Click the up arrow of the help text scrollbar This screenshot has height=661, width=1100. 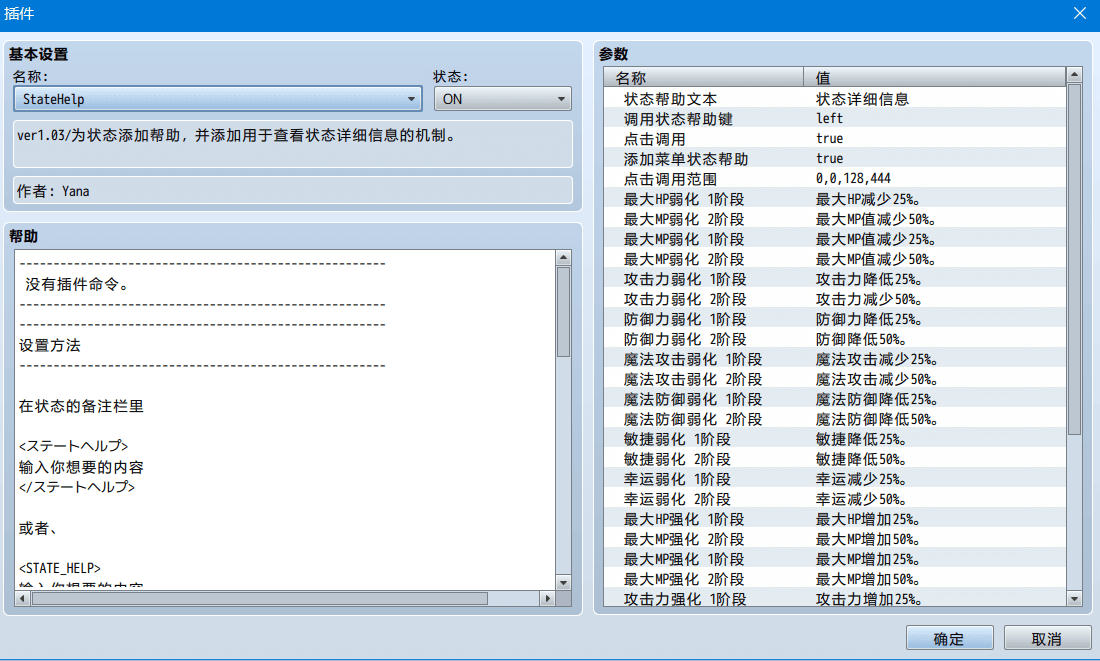click(x=563, y=258)
